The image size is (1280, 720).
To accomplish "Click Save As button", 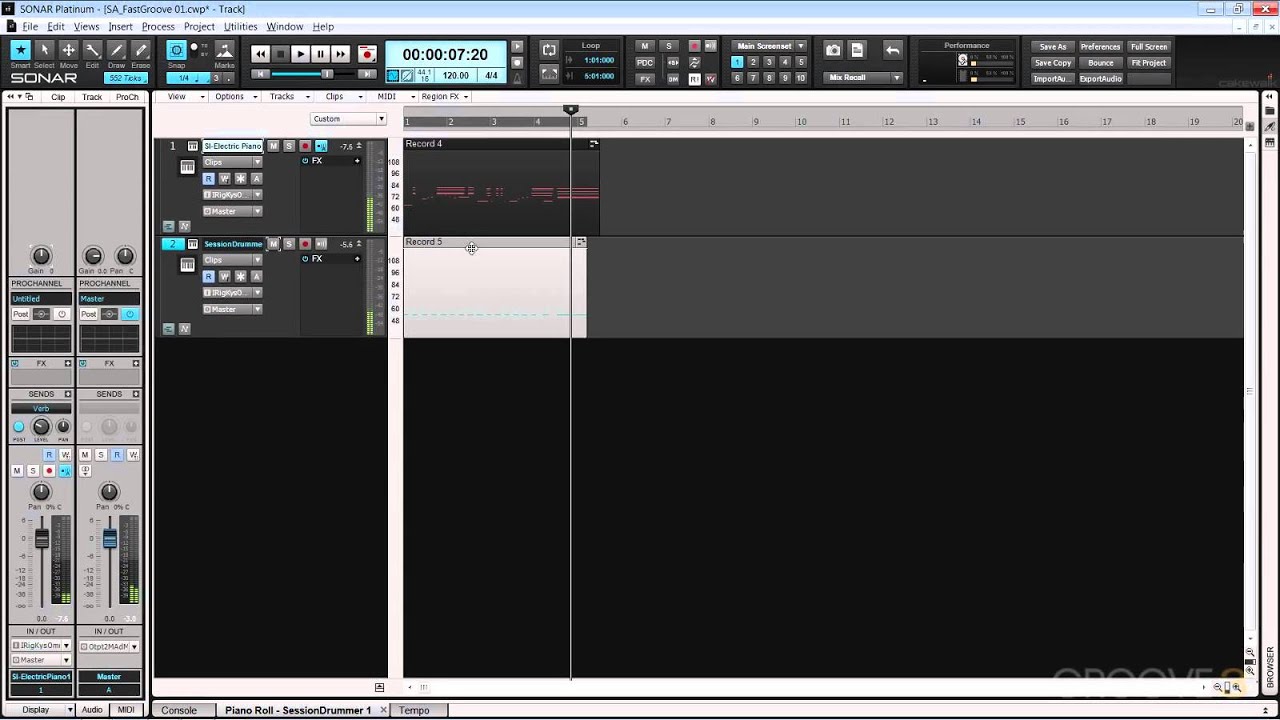I will click(x=1052, y=46).
